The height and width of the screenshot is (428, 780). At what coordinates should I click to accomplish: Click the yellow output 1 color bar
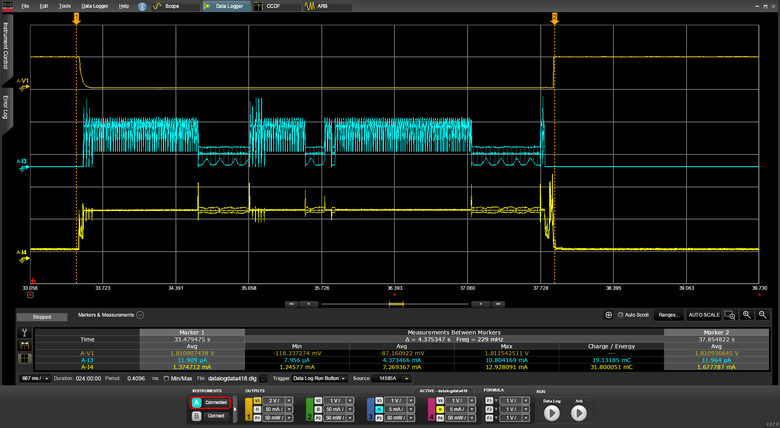(x=249, y=410)
